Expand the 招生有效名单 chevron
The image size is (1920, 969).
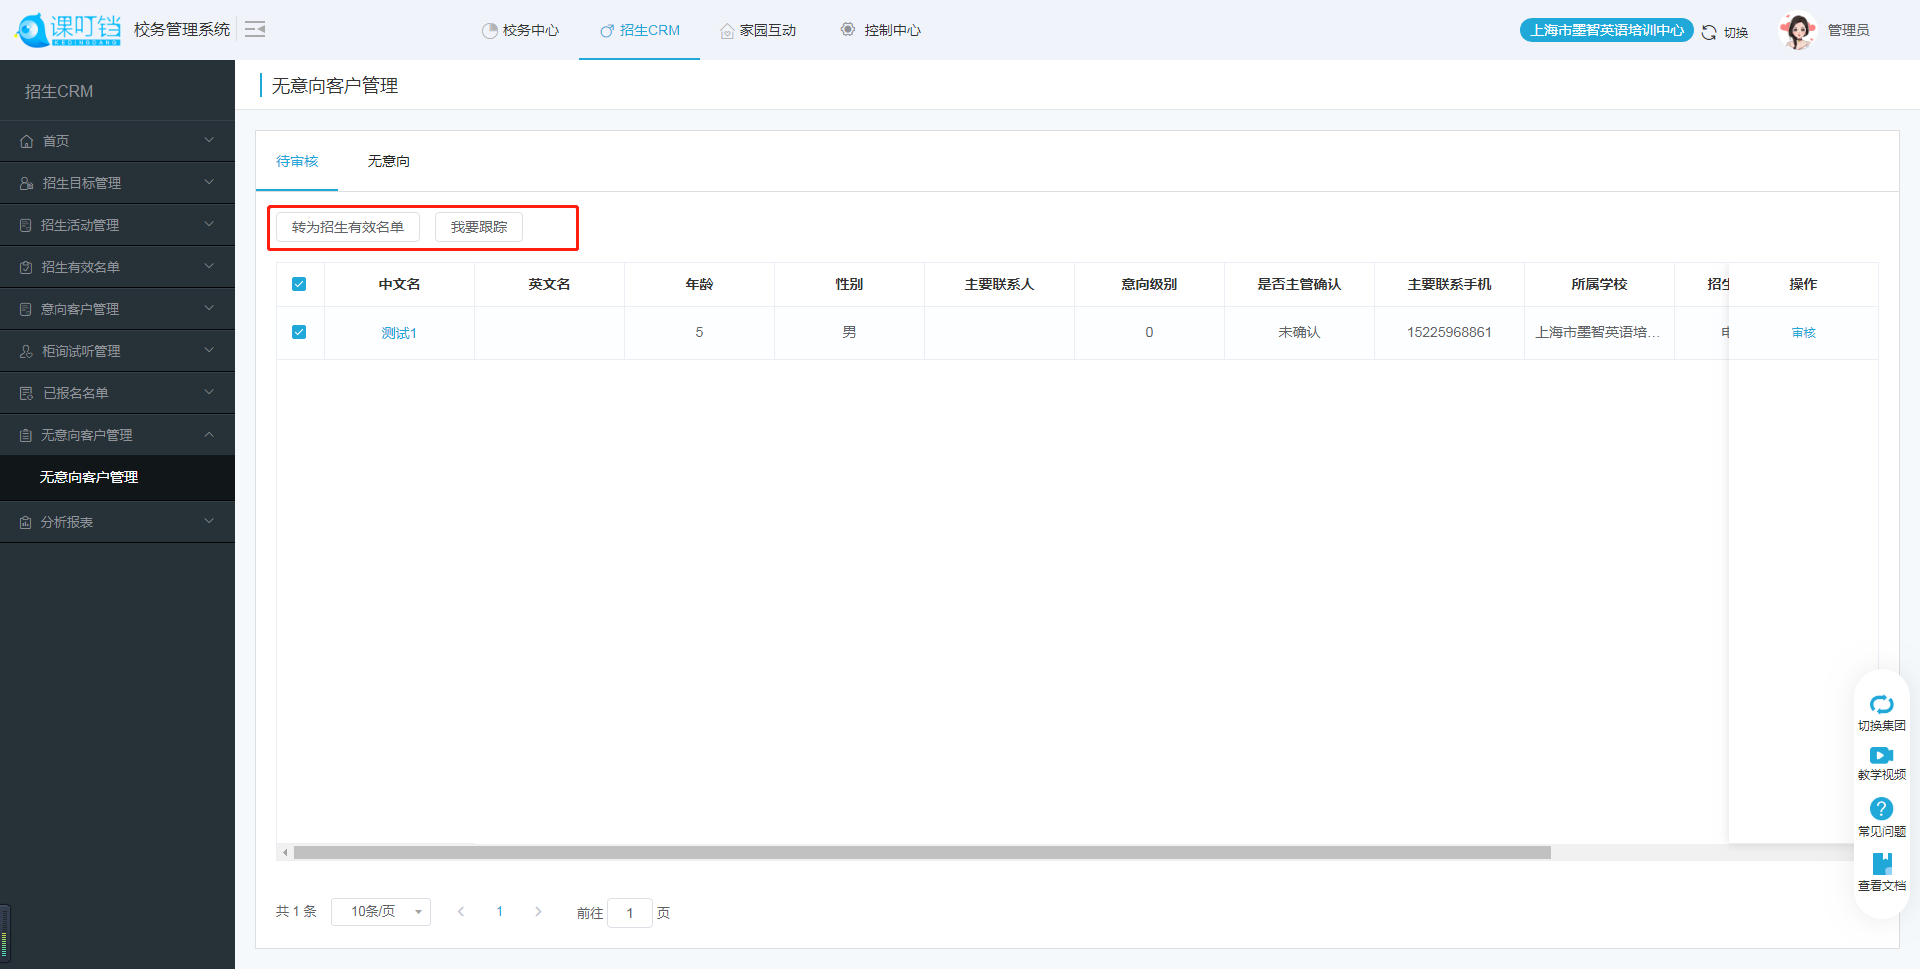click(209, 266)
